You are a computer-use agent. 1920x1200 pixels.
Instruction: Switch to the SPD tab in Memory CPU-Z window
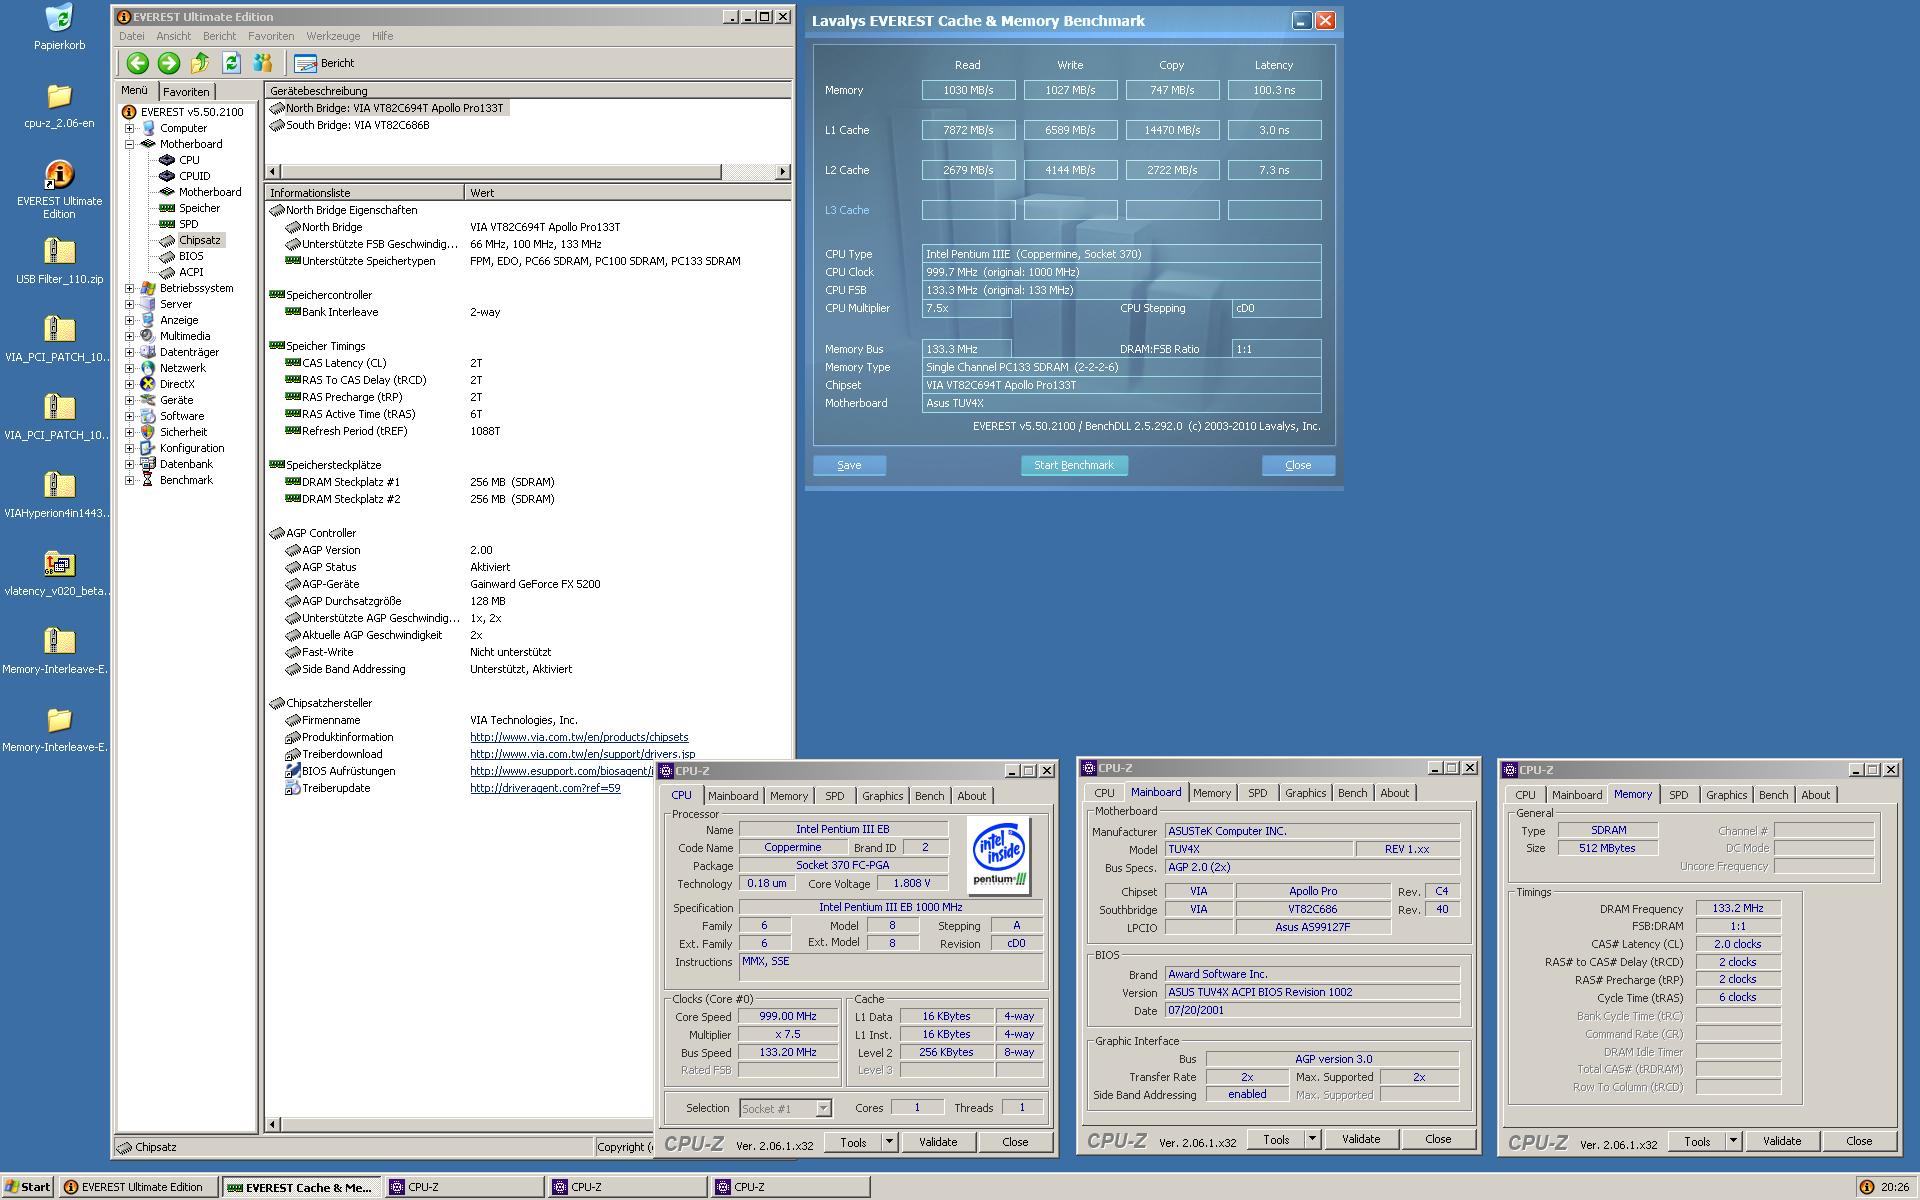pos(1678,795)
